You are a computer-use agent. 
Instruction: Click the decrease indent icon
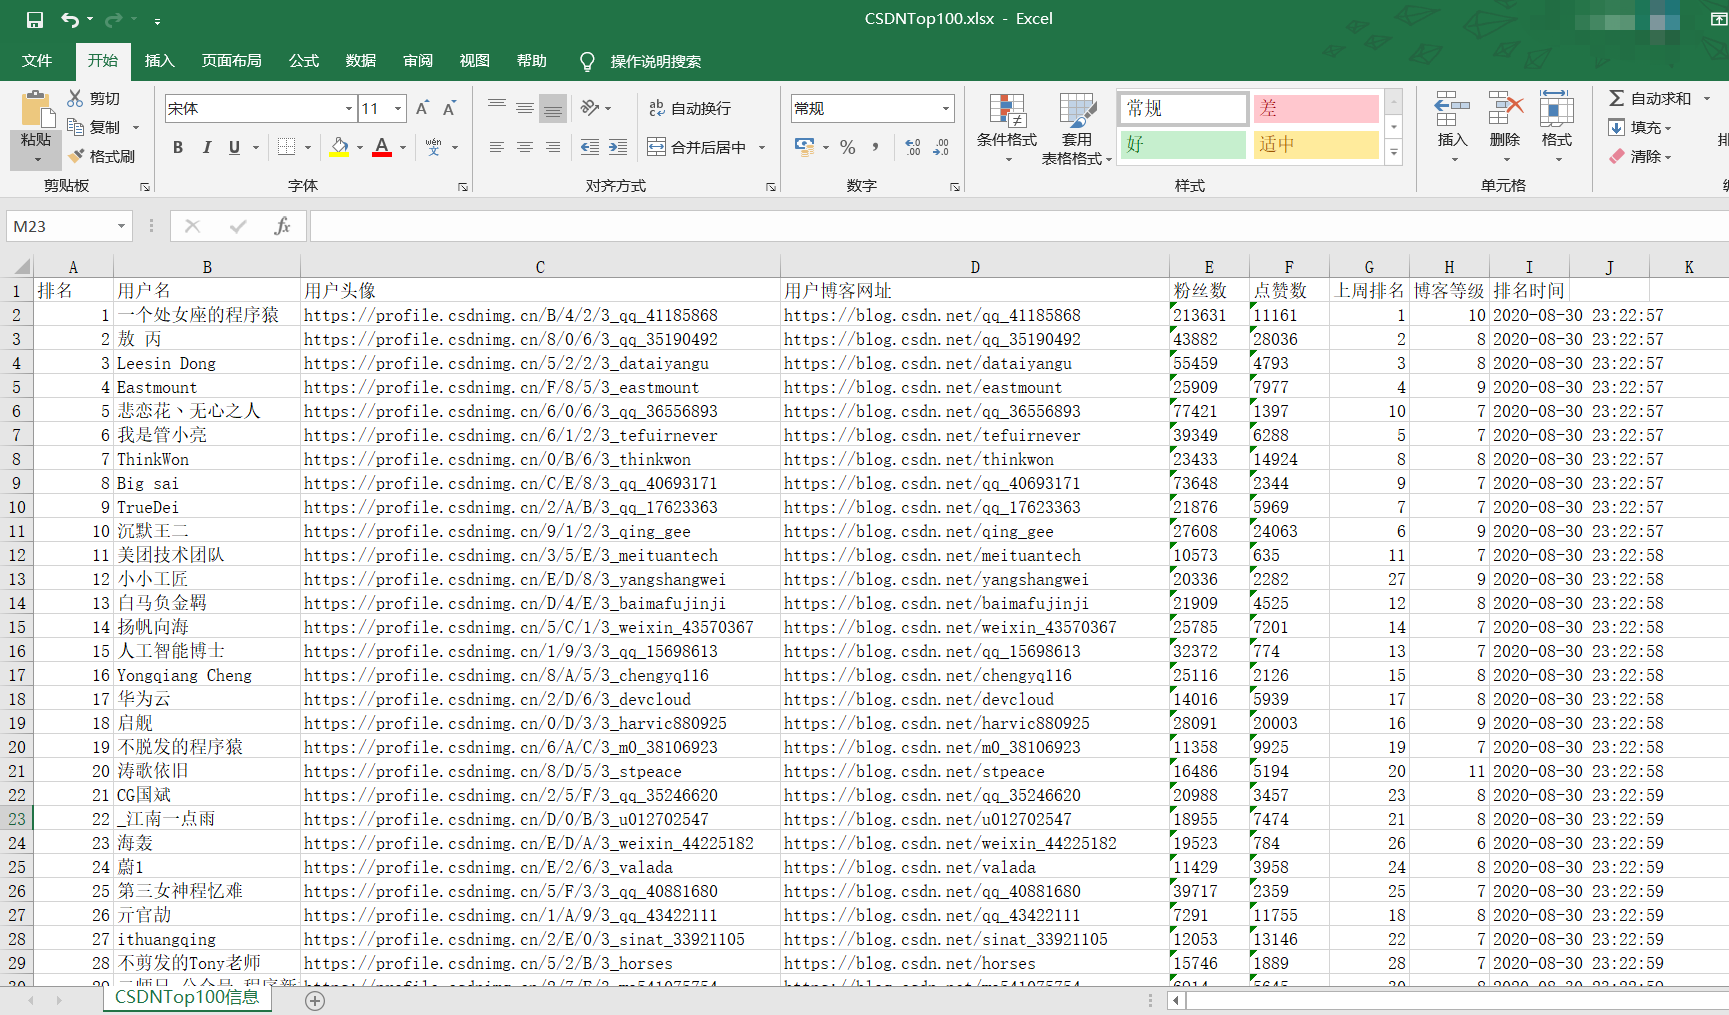click(590, 147)
